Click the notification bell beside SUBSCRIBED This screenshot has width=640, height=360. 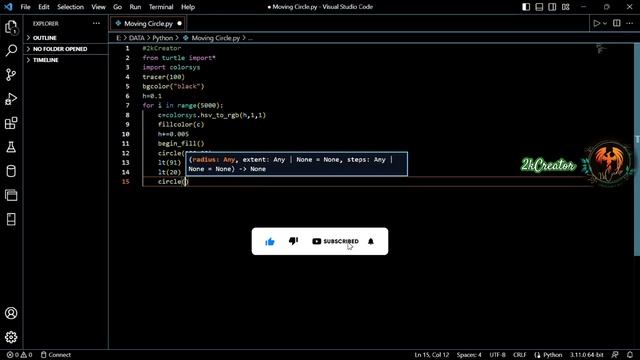371,241
